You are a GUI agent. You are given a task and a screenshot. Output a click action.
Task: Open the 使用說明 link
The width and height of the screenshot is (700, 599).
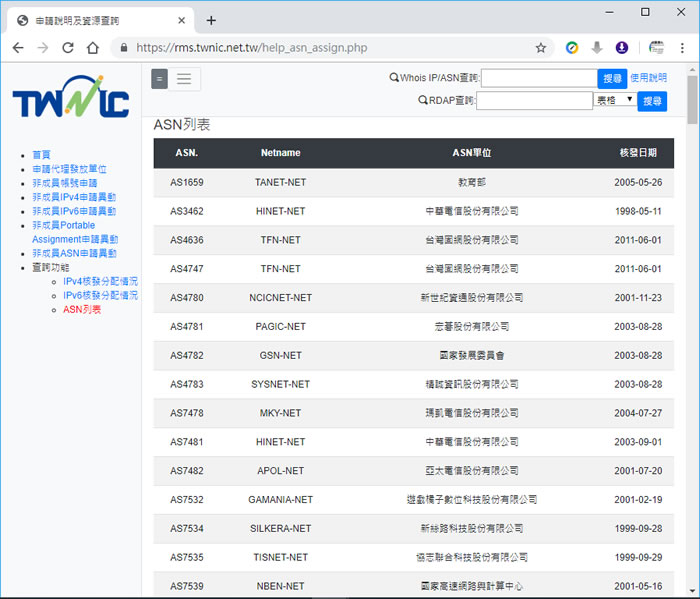click(x=648, y=78)
